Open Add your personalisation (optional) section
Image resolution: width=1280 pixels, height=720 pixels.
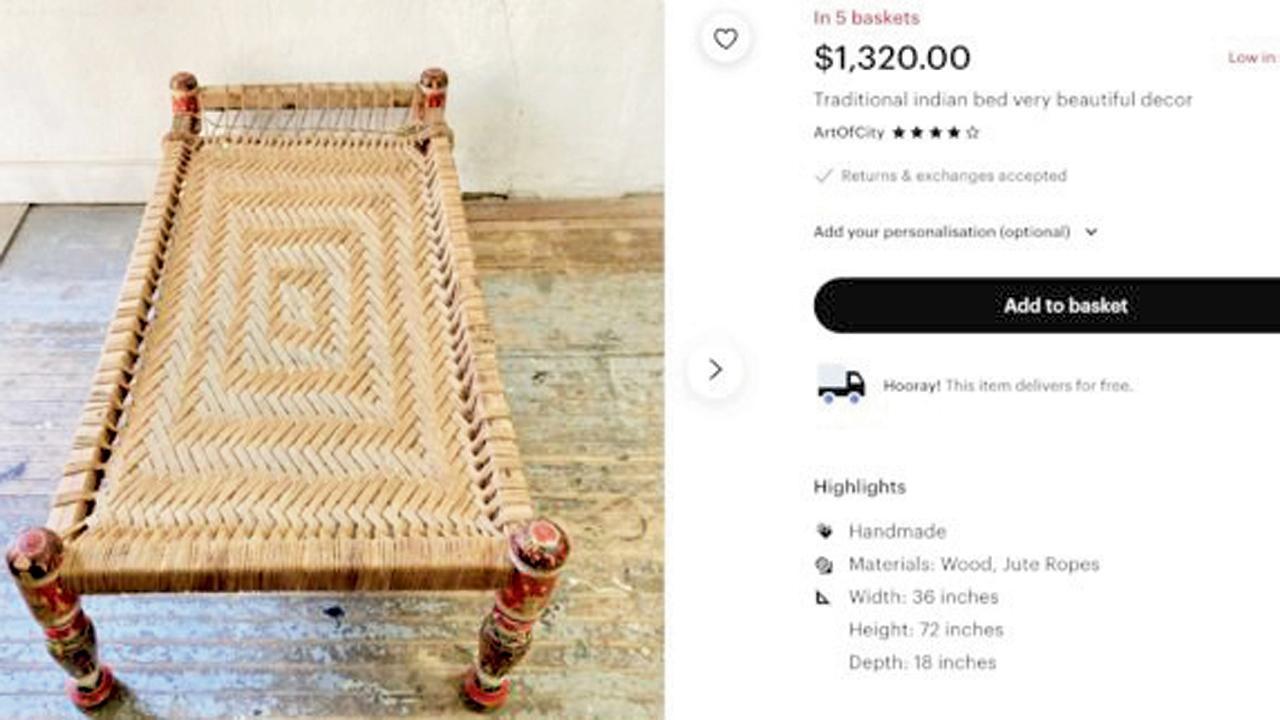[941, 232]
